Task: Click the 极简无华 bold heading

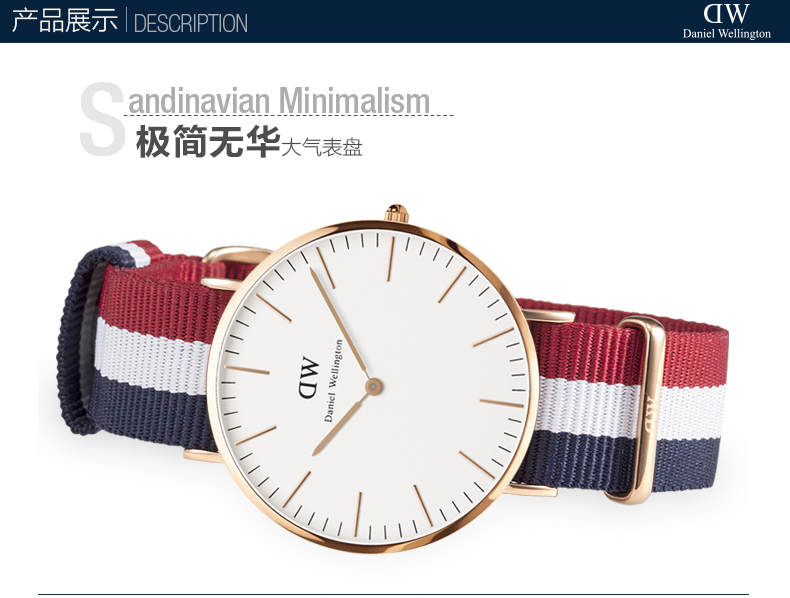Action: [x=208, y=142]
